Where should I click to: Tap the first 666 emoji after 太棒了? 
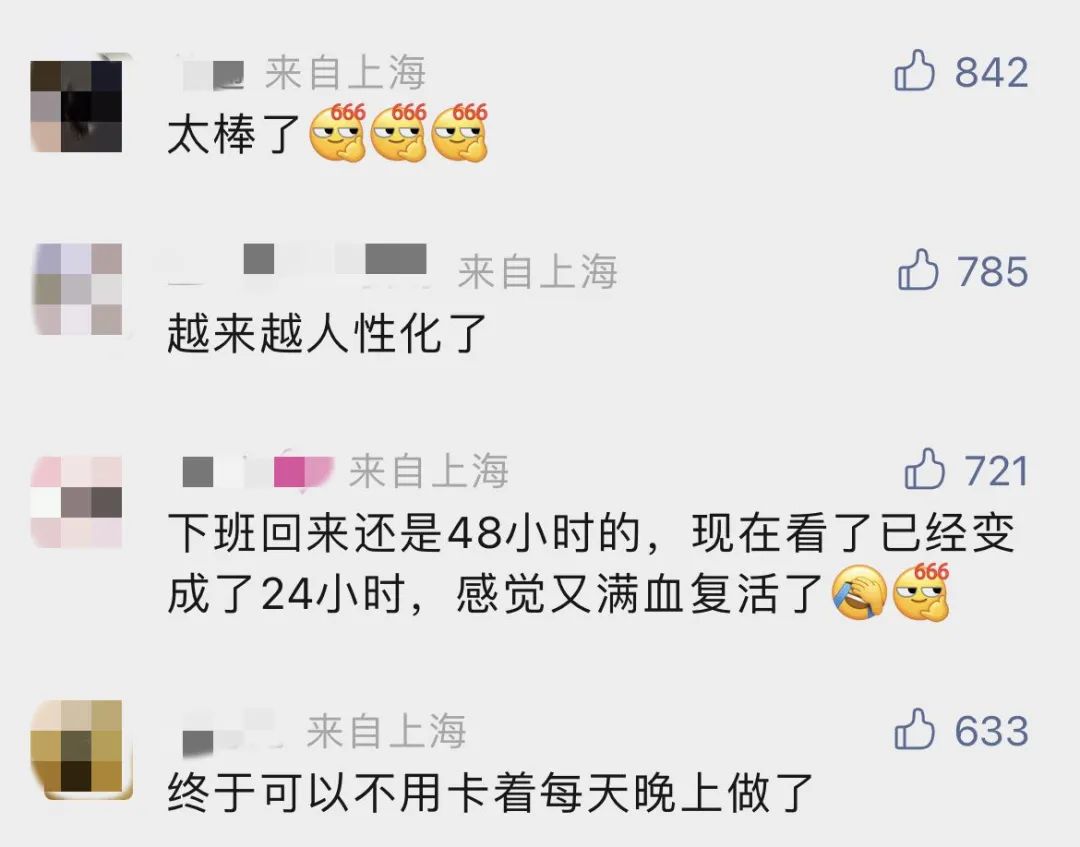tap(338, 132)
